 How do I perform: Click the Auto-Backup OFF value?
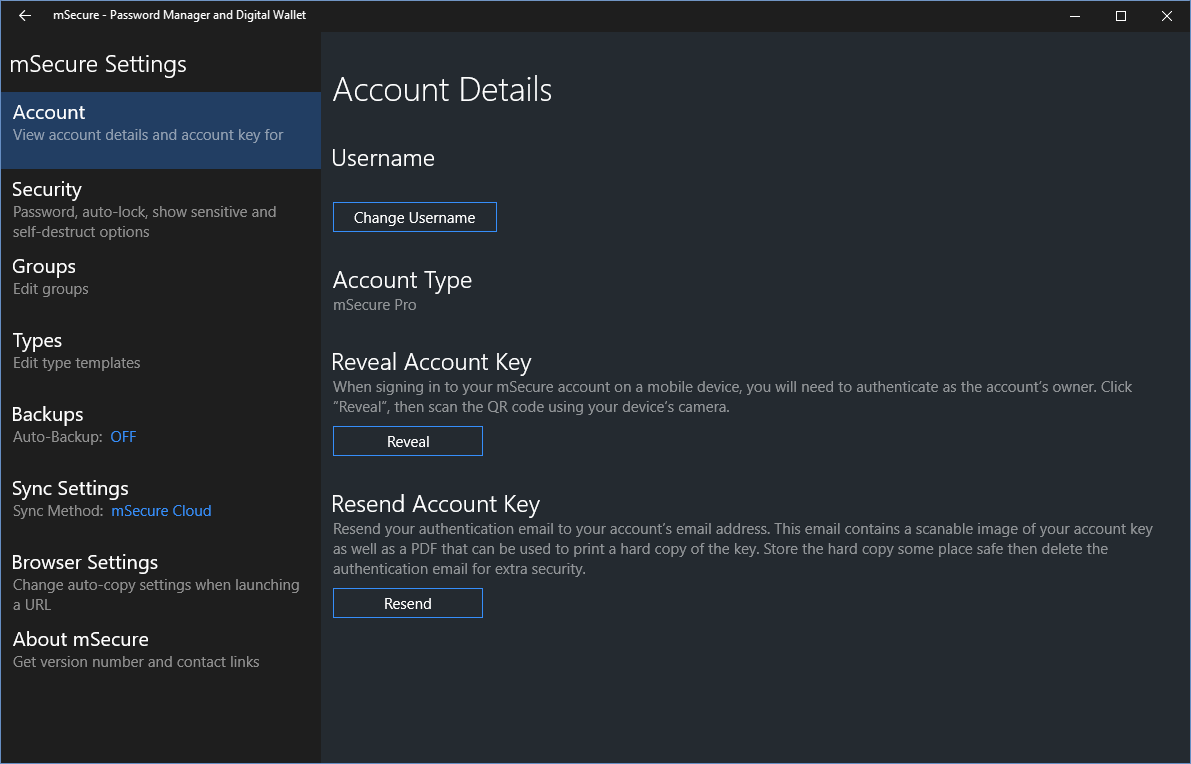coord(123,437)
